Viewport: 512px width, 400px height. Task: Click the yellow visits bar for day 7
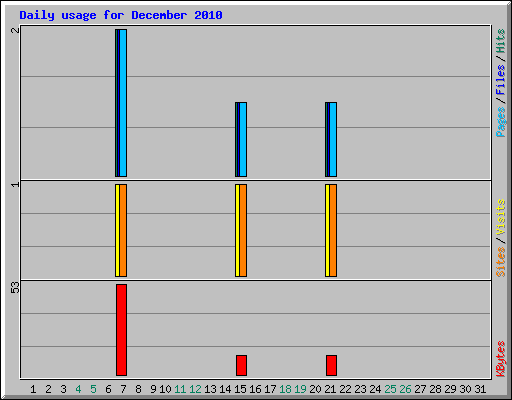tap(117, 230)
